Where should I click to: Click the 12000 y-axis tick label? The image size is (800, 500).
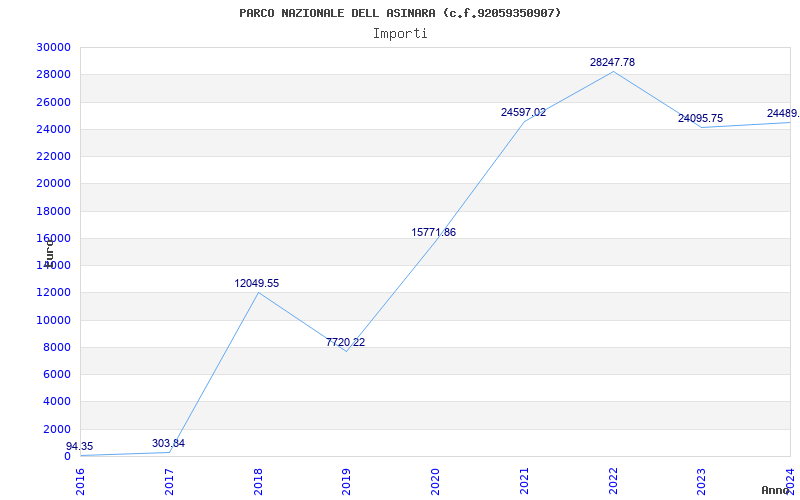point(53,293)
